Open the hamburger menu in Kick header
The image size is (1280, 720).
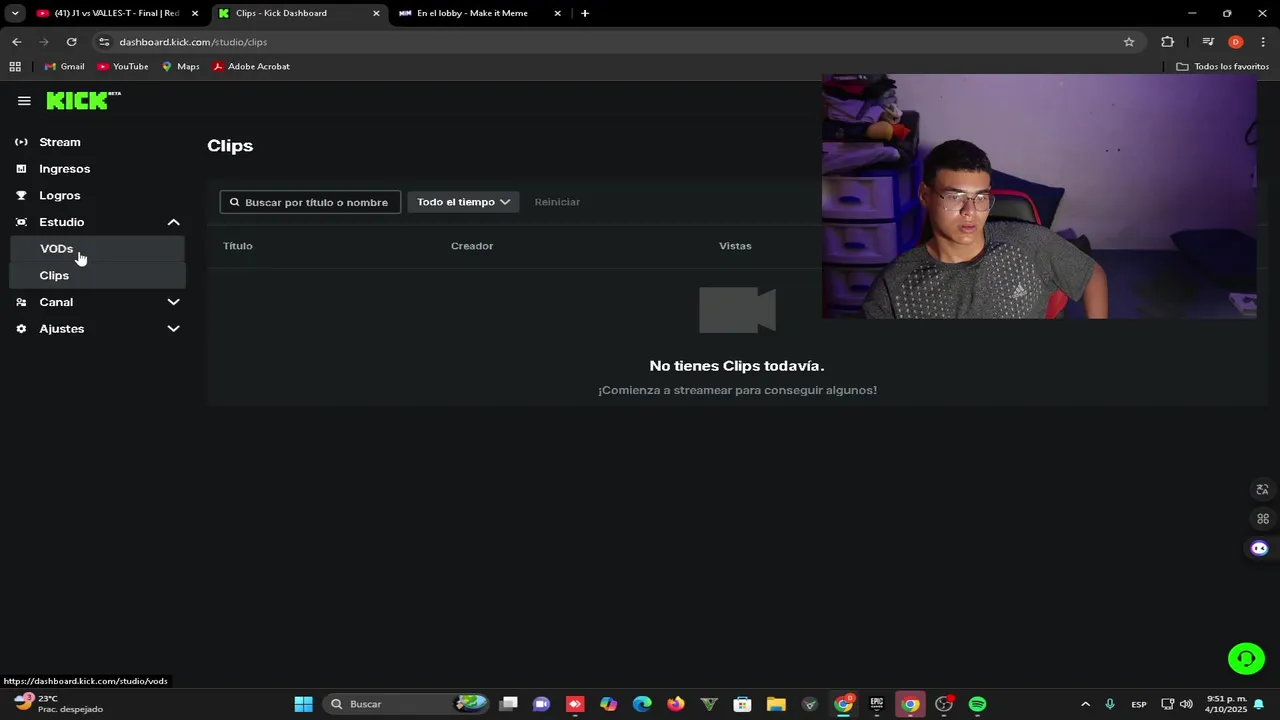click(24, 101)
